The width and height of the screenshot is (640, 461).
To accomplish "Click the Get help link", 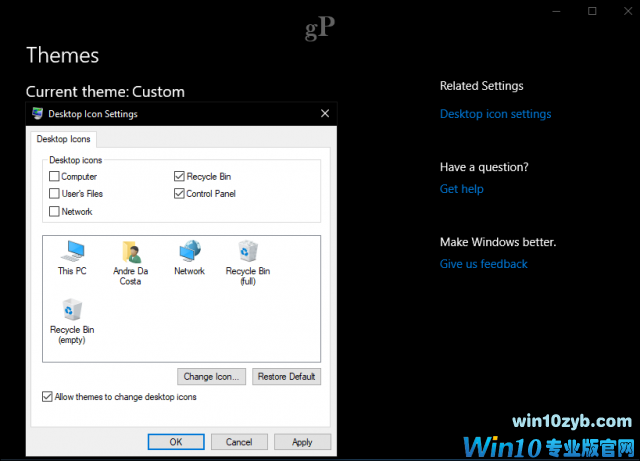I will (x=461, y=189).
